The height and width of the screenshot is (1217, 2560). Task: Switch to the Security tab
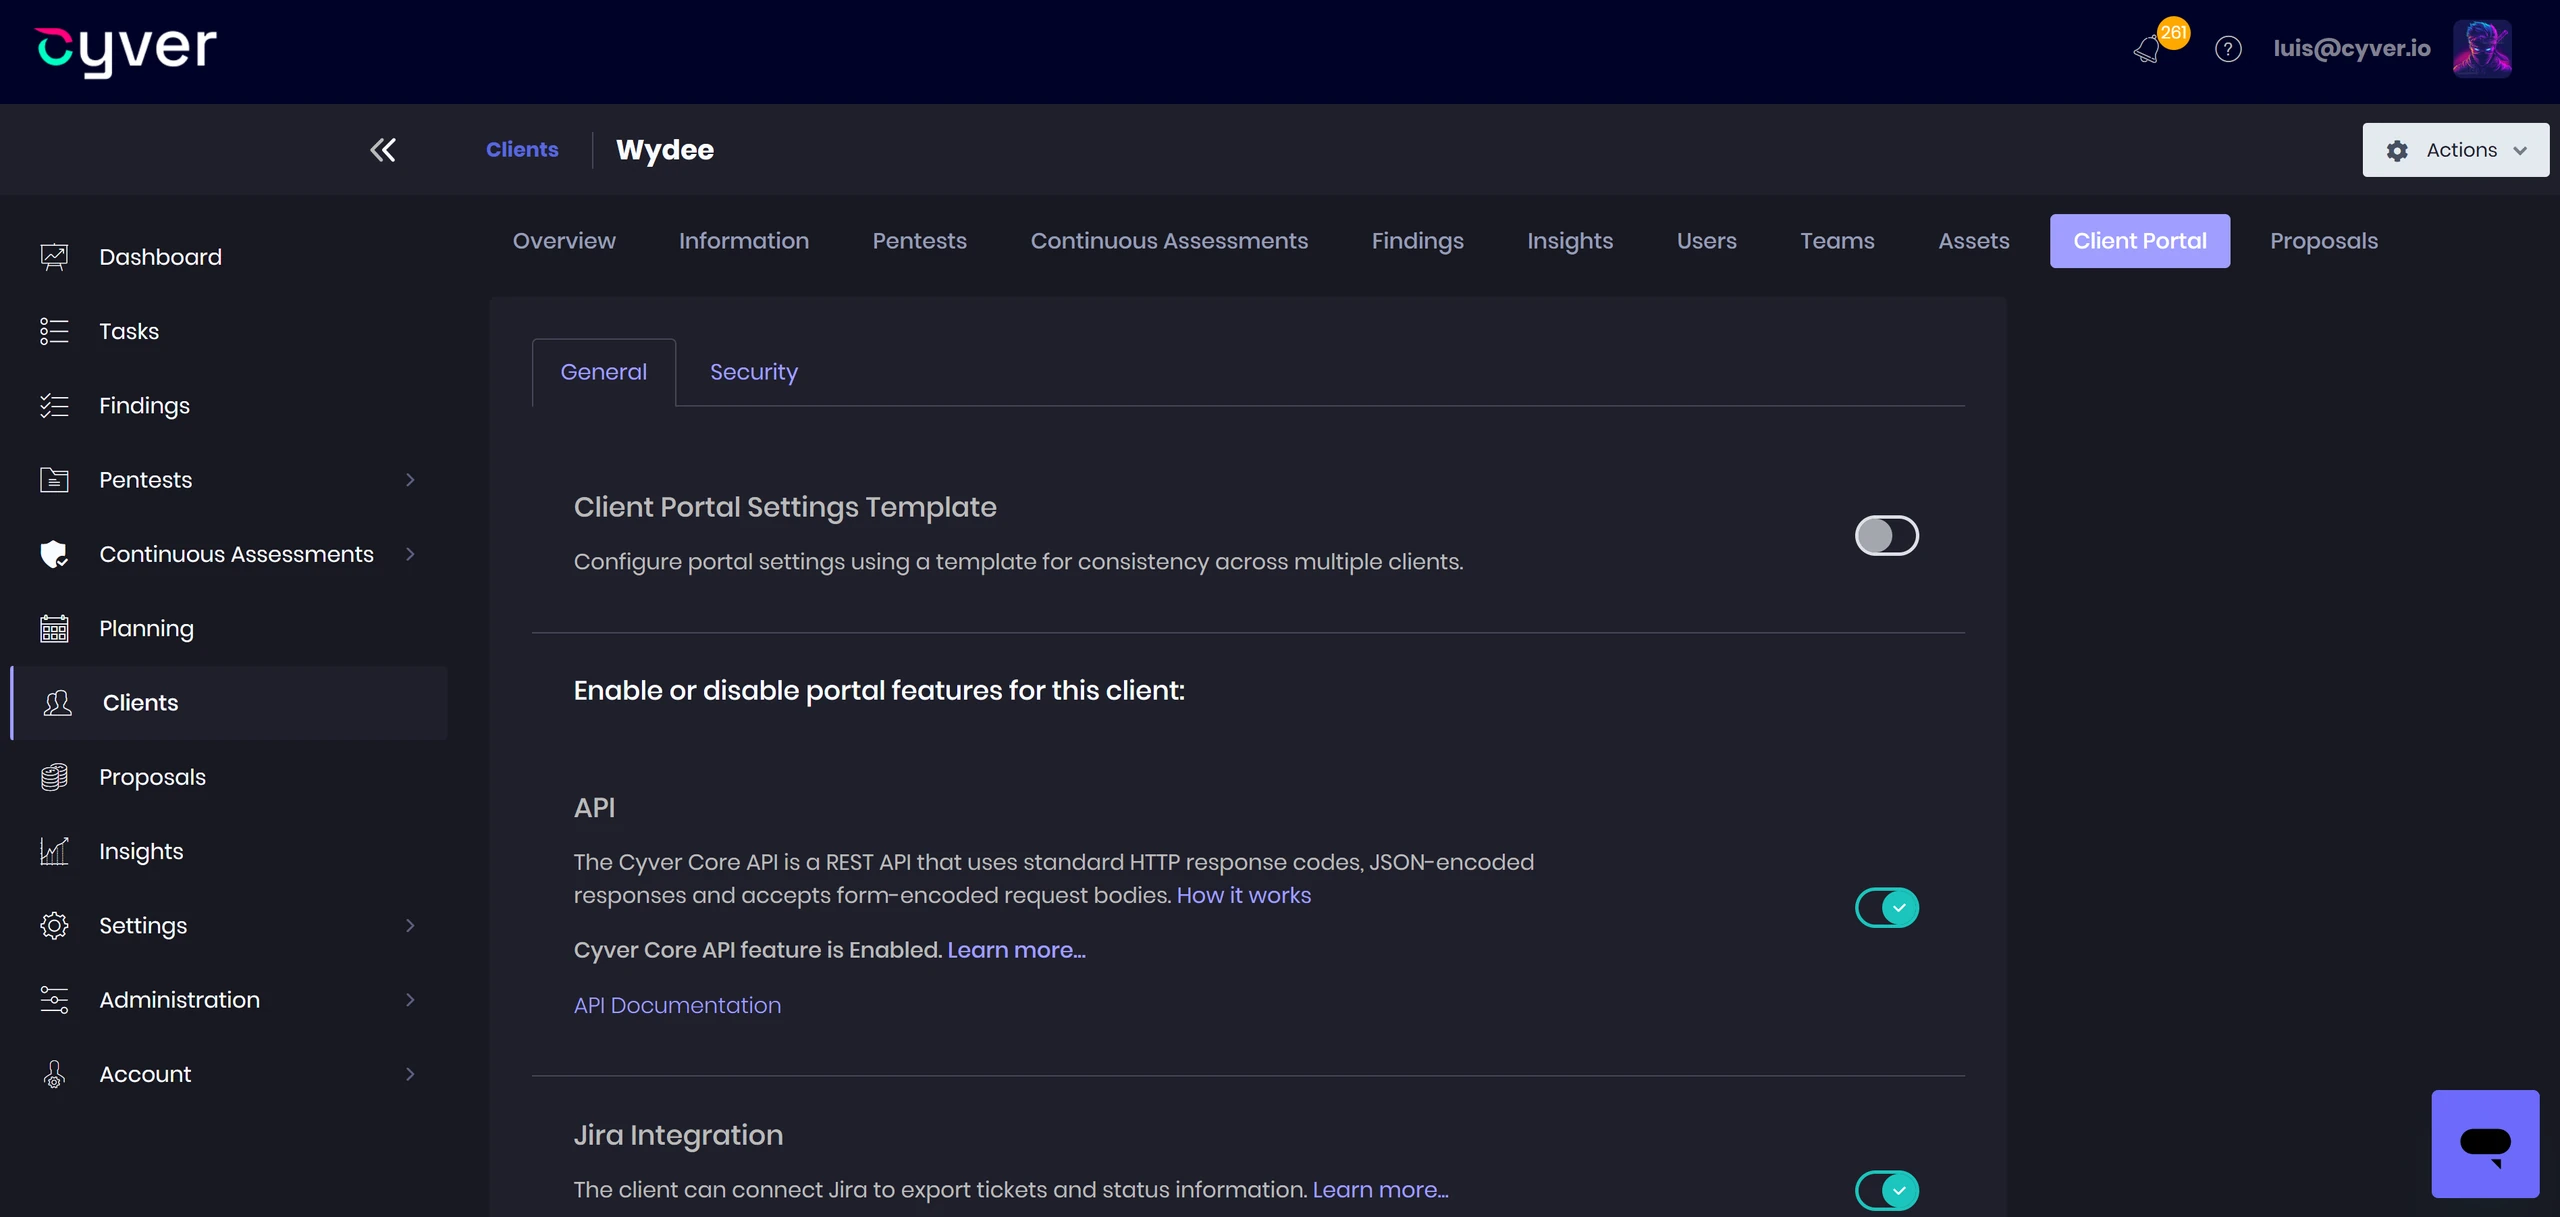click(754, 372)
